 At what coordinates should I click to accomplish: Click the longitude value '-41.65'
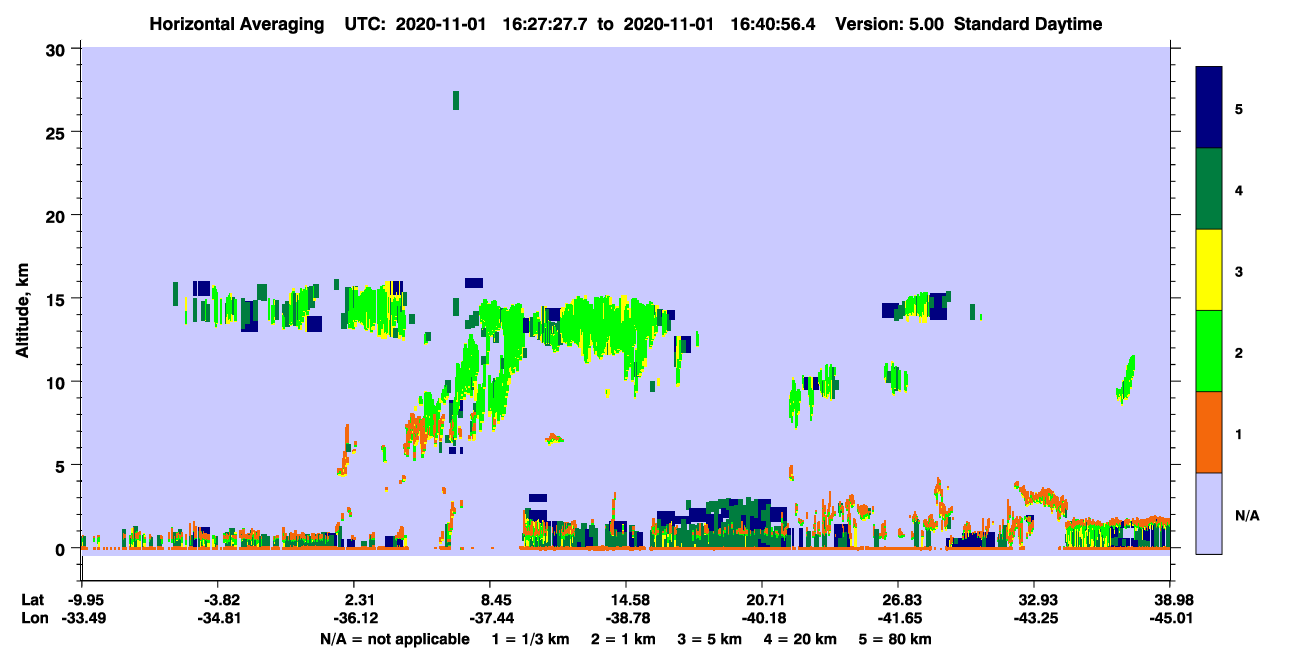(x=898, y=618)
